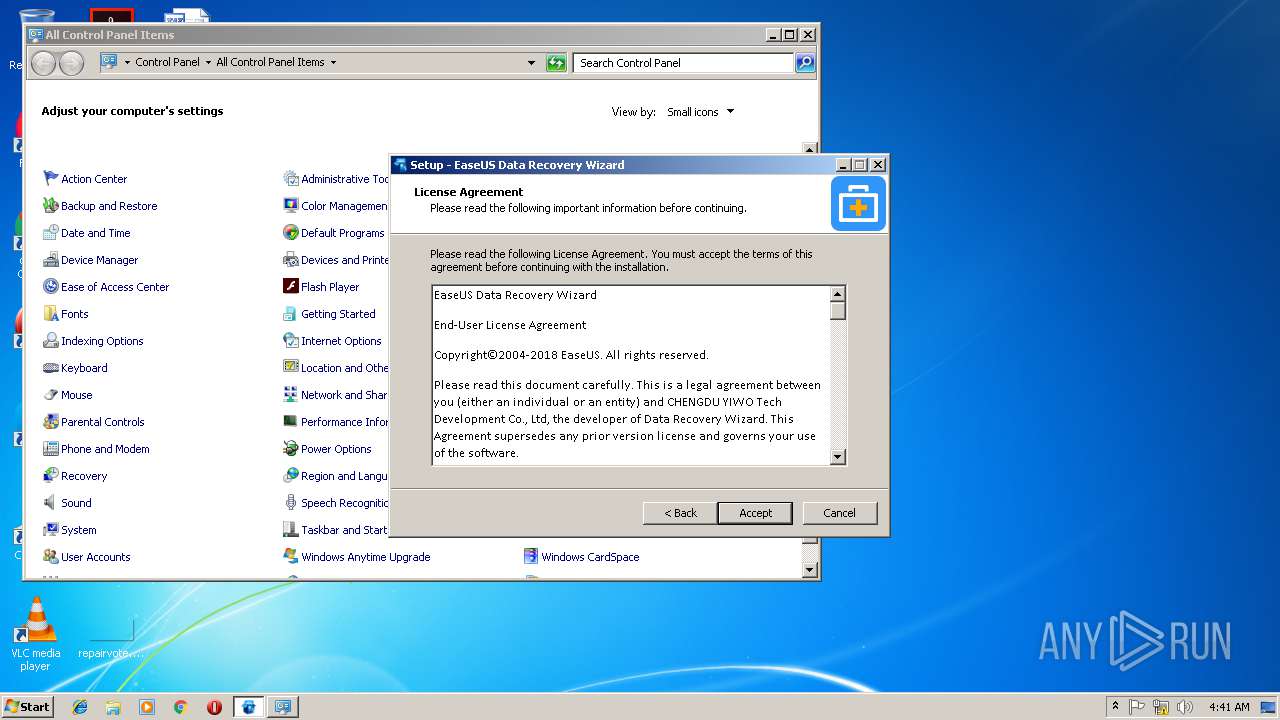Image resolution: width=1280 pixels, height=720 pixels.
Task: Open the Fonts folder icon
Action: [51, 314]
